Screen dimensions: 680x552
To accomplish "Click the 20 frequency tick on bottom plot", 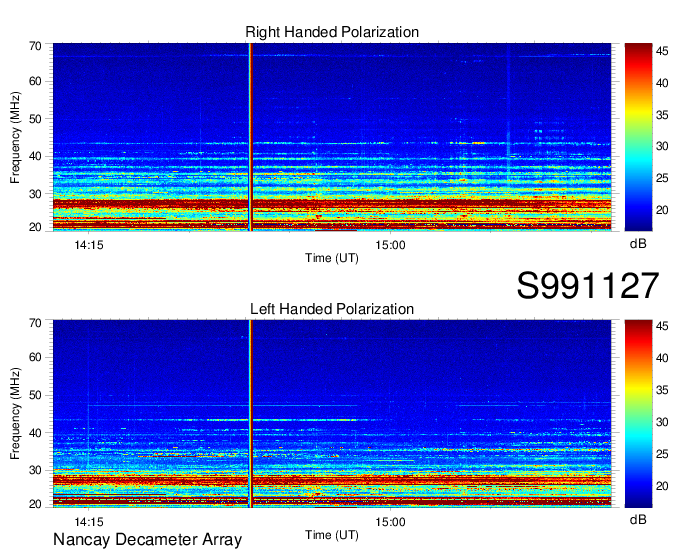I will (35, 504).
